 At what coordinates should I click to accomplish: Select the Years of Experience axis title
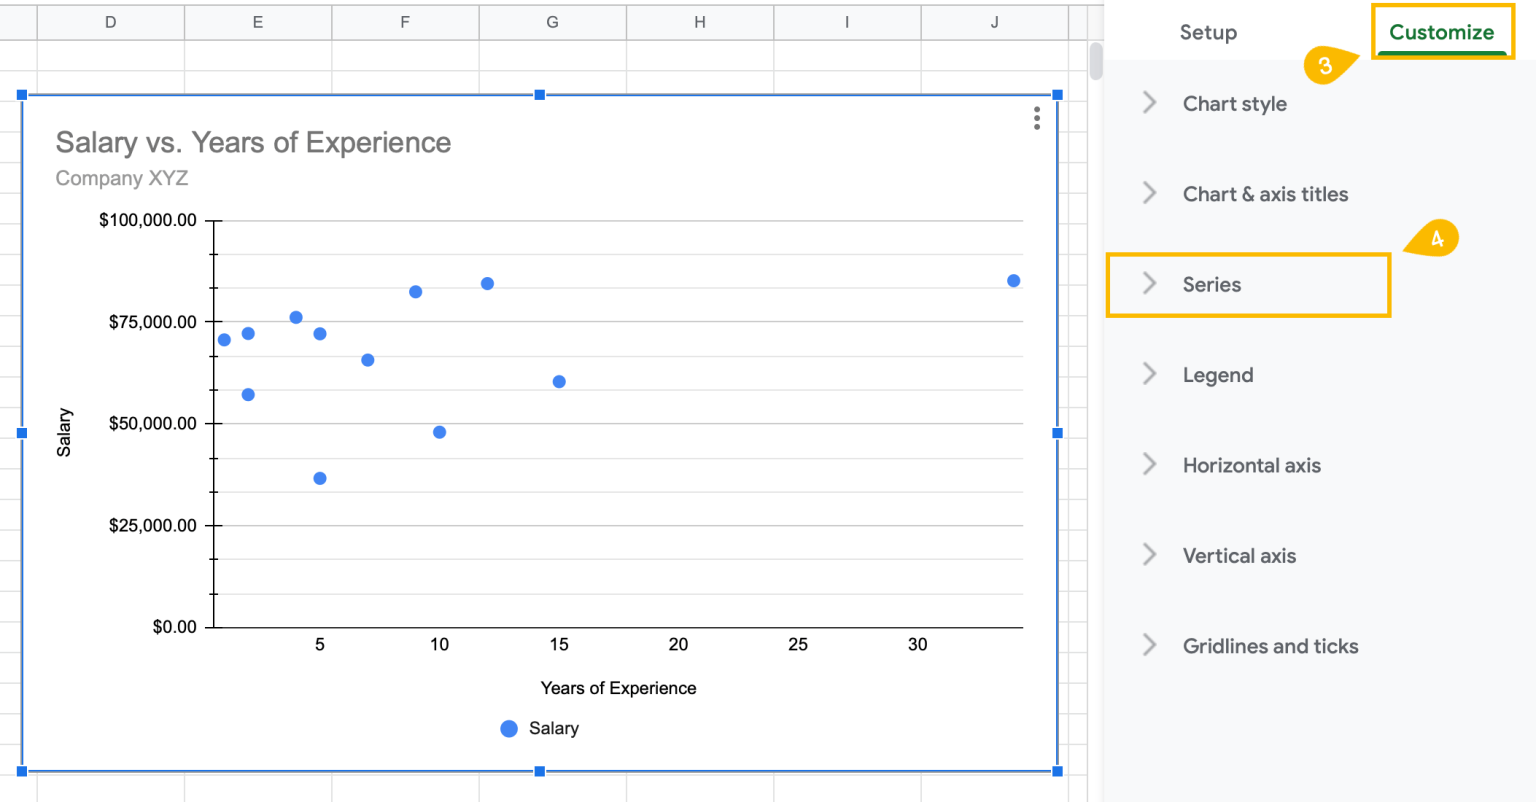coord(618,688)
